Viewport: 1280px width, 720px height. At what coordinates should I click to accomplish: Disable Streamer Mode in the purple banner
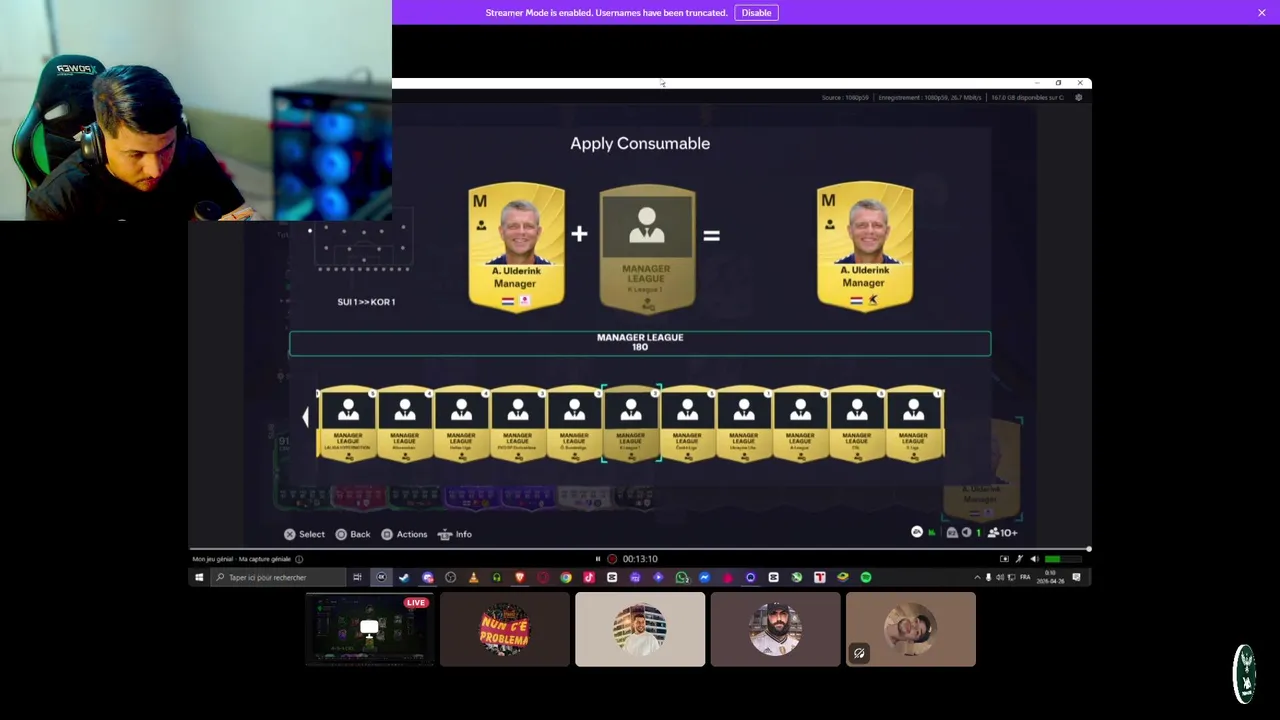coord(756,13)
